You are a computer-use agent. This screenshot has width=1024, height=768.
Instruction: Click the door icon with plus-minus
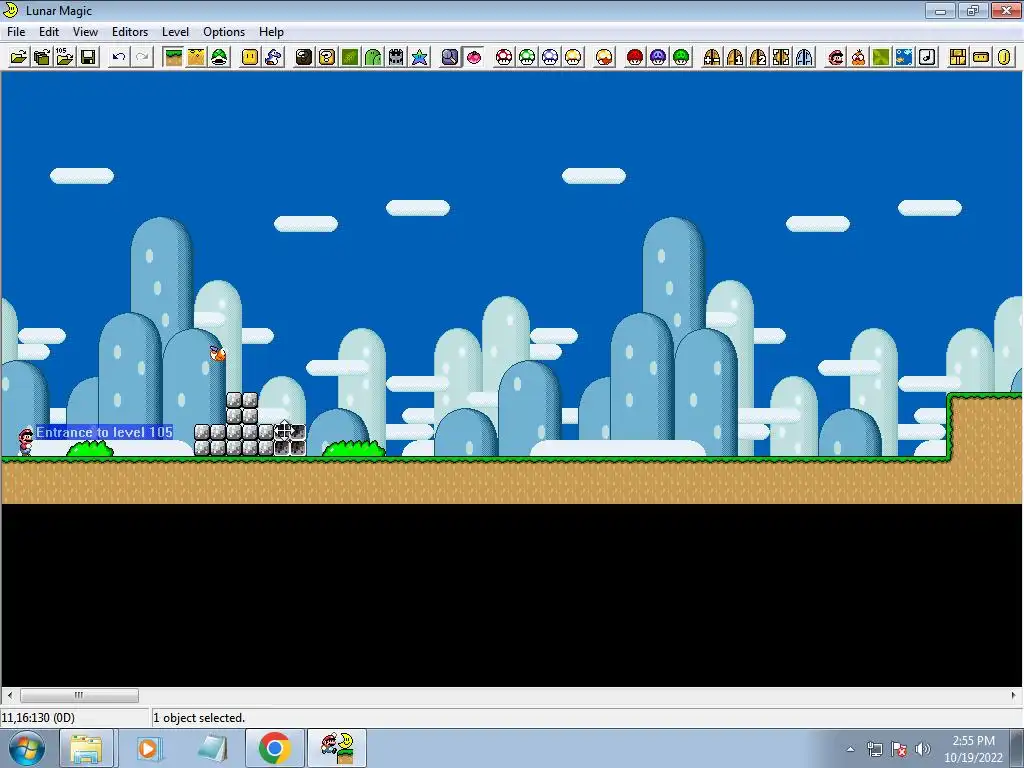pyautogui.click(x=712, y=57)
